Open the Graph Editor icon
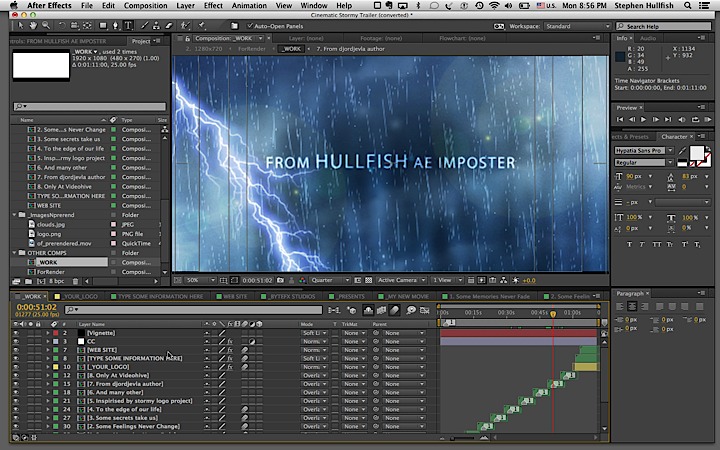Screen dimensions: 720x450 tap(424, 310)
